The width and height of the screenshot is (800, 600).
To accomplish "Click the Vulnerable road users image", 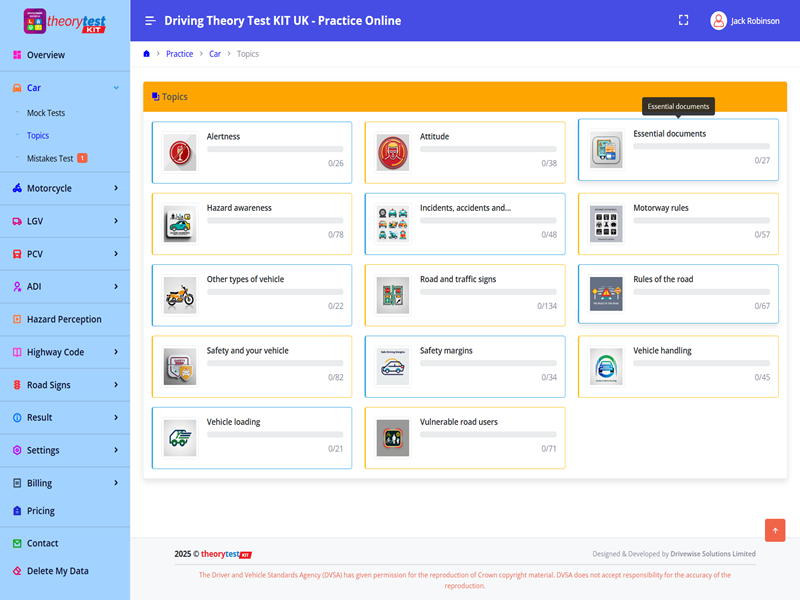I will [x=393, y=438].
